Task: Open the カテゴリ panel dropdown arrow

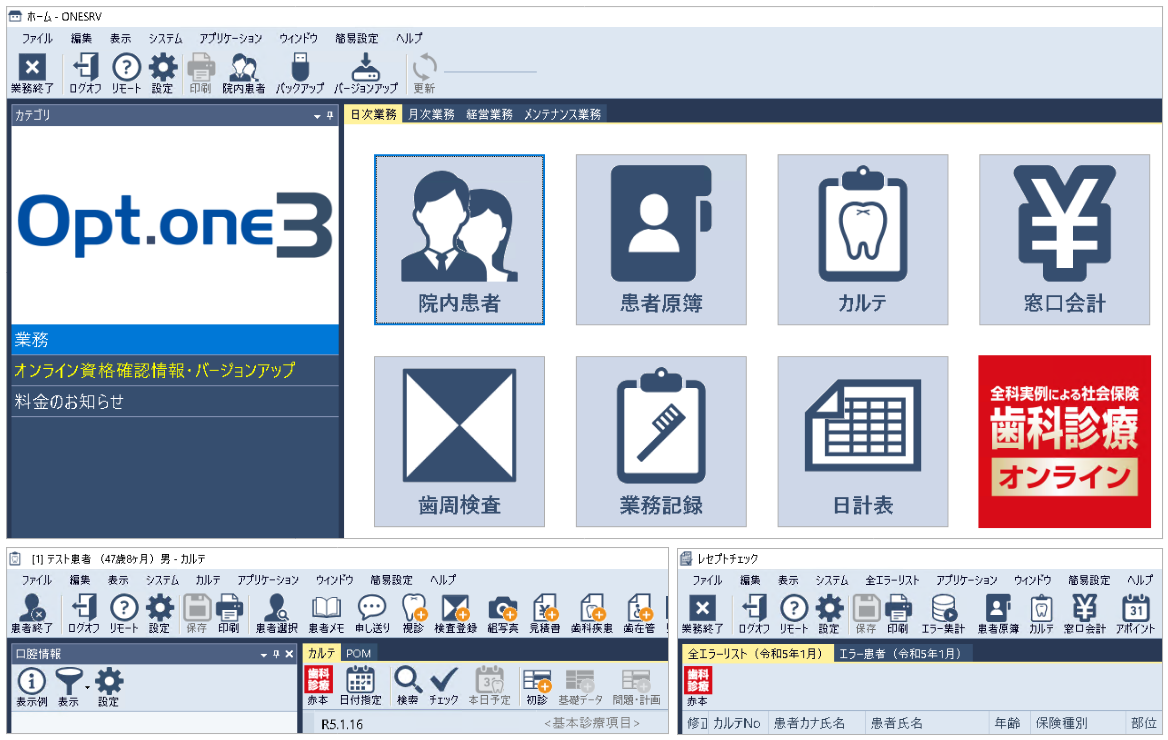Action: tap(316, 116)
